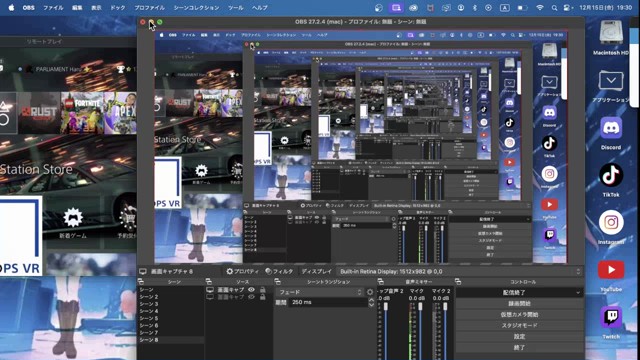The width and height of the screenshot is (640, 360).
Task: Open the 編集 menu
Action: pyautogui.click(x=77, y=8)
